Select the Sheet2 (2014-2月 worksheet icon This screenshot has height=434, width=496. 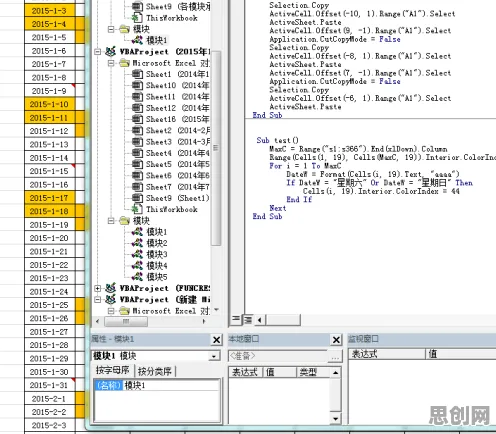[137, 130]
